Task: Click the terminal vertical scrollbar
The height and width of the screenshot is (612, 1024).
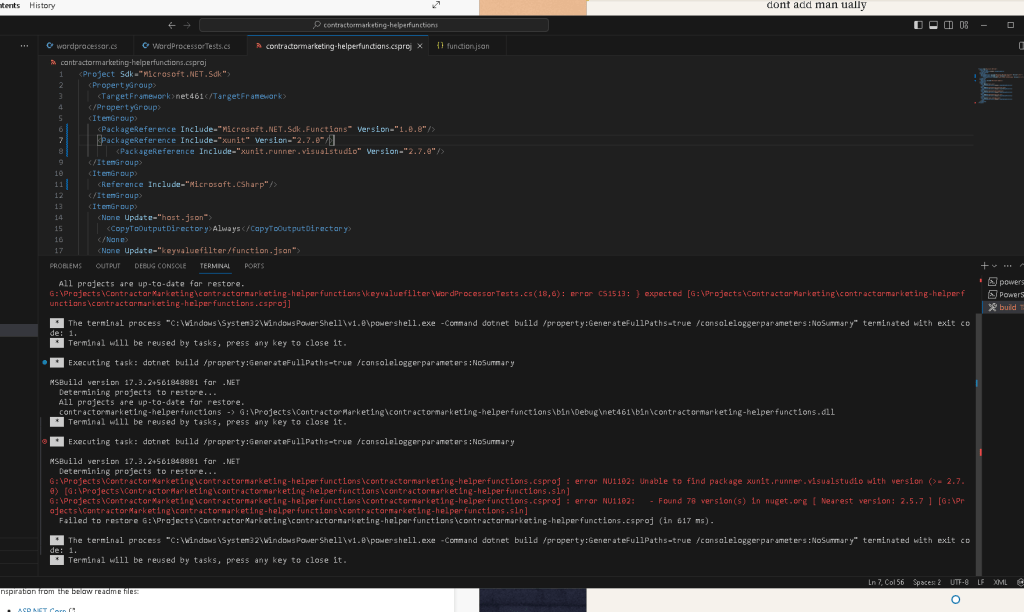Action: (x=978, y=444)
